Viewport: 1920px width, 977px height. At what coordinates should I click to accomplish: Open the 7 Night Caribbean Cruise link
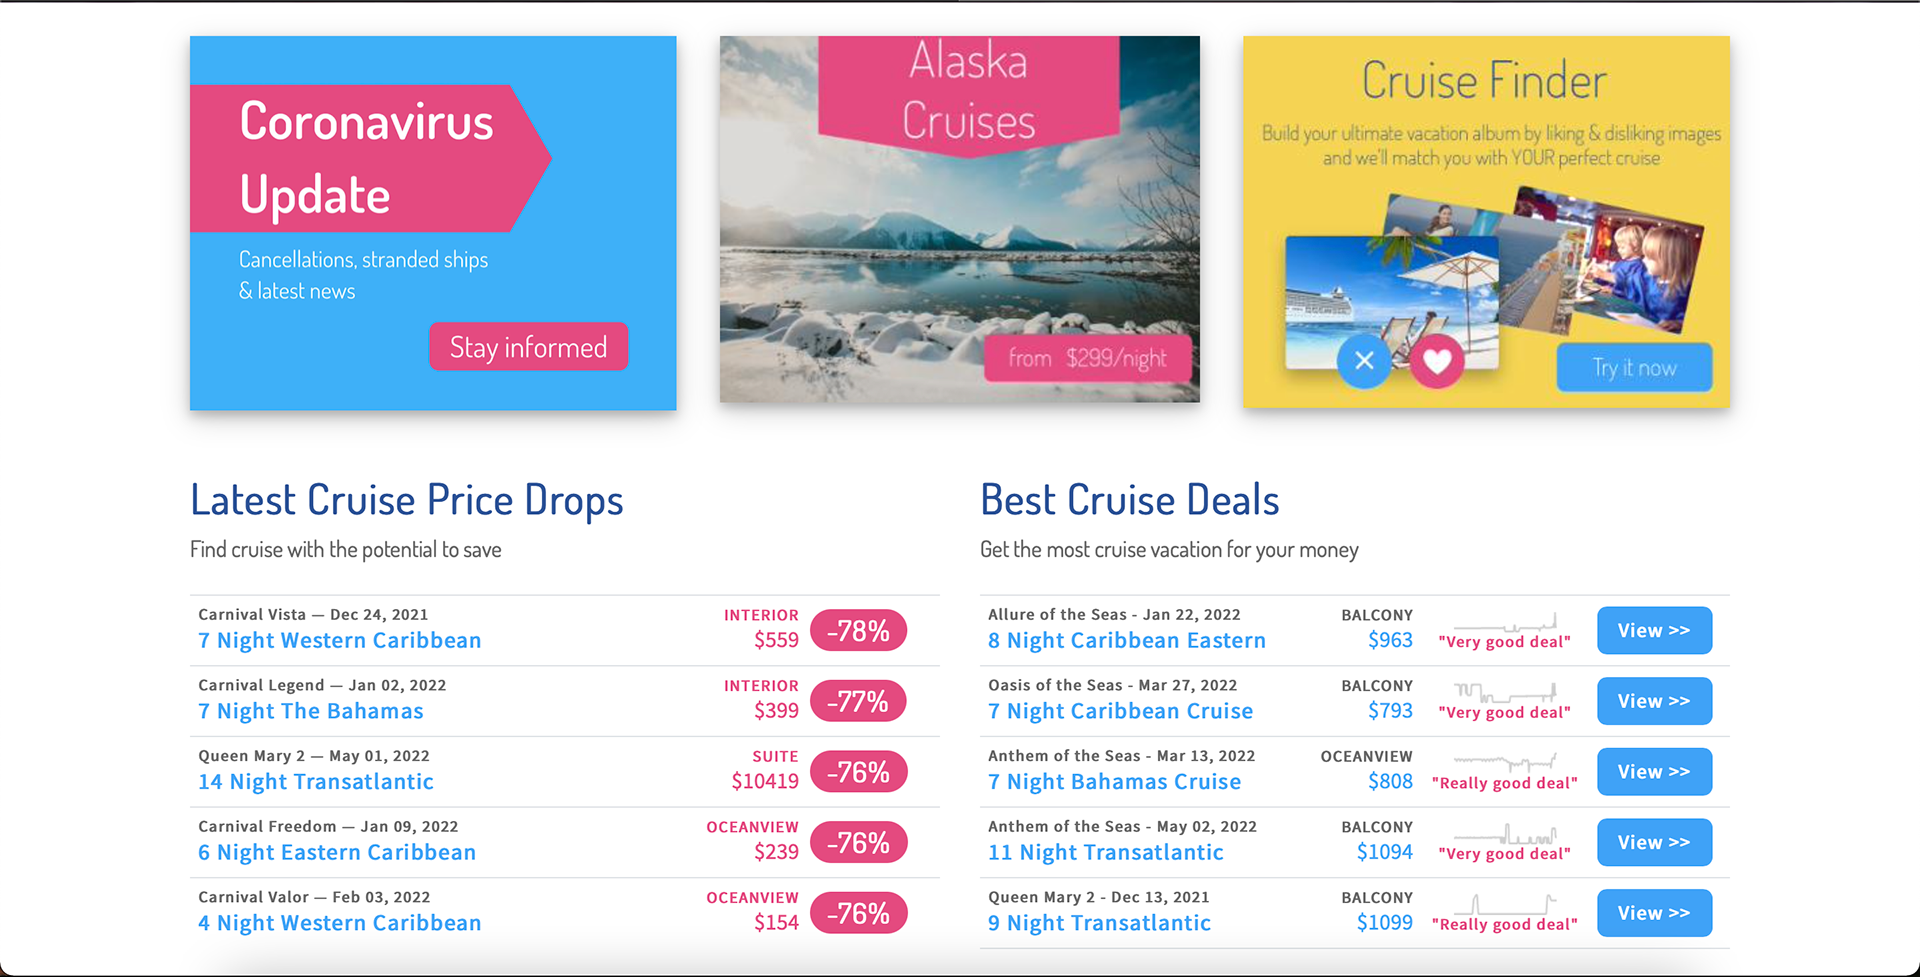1120,712
